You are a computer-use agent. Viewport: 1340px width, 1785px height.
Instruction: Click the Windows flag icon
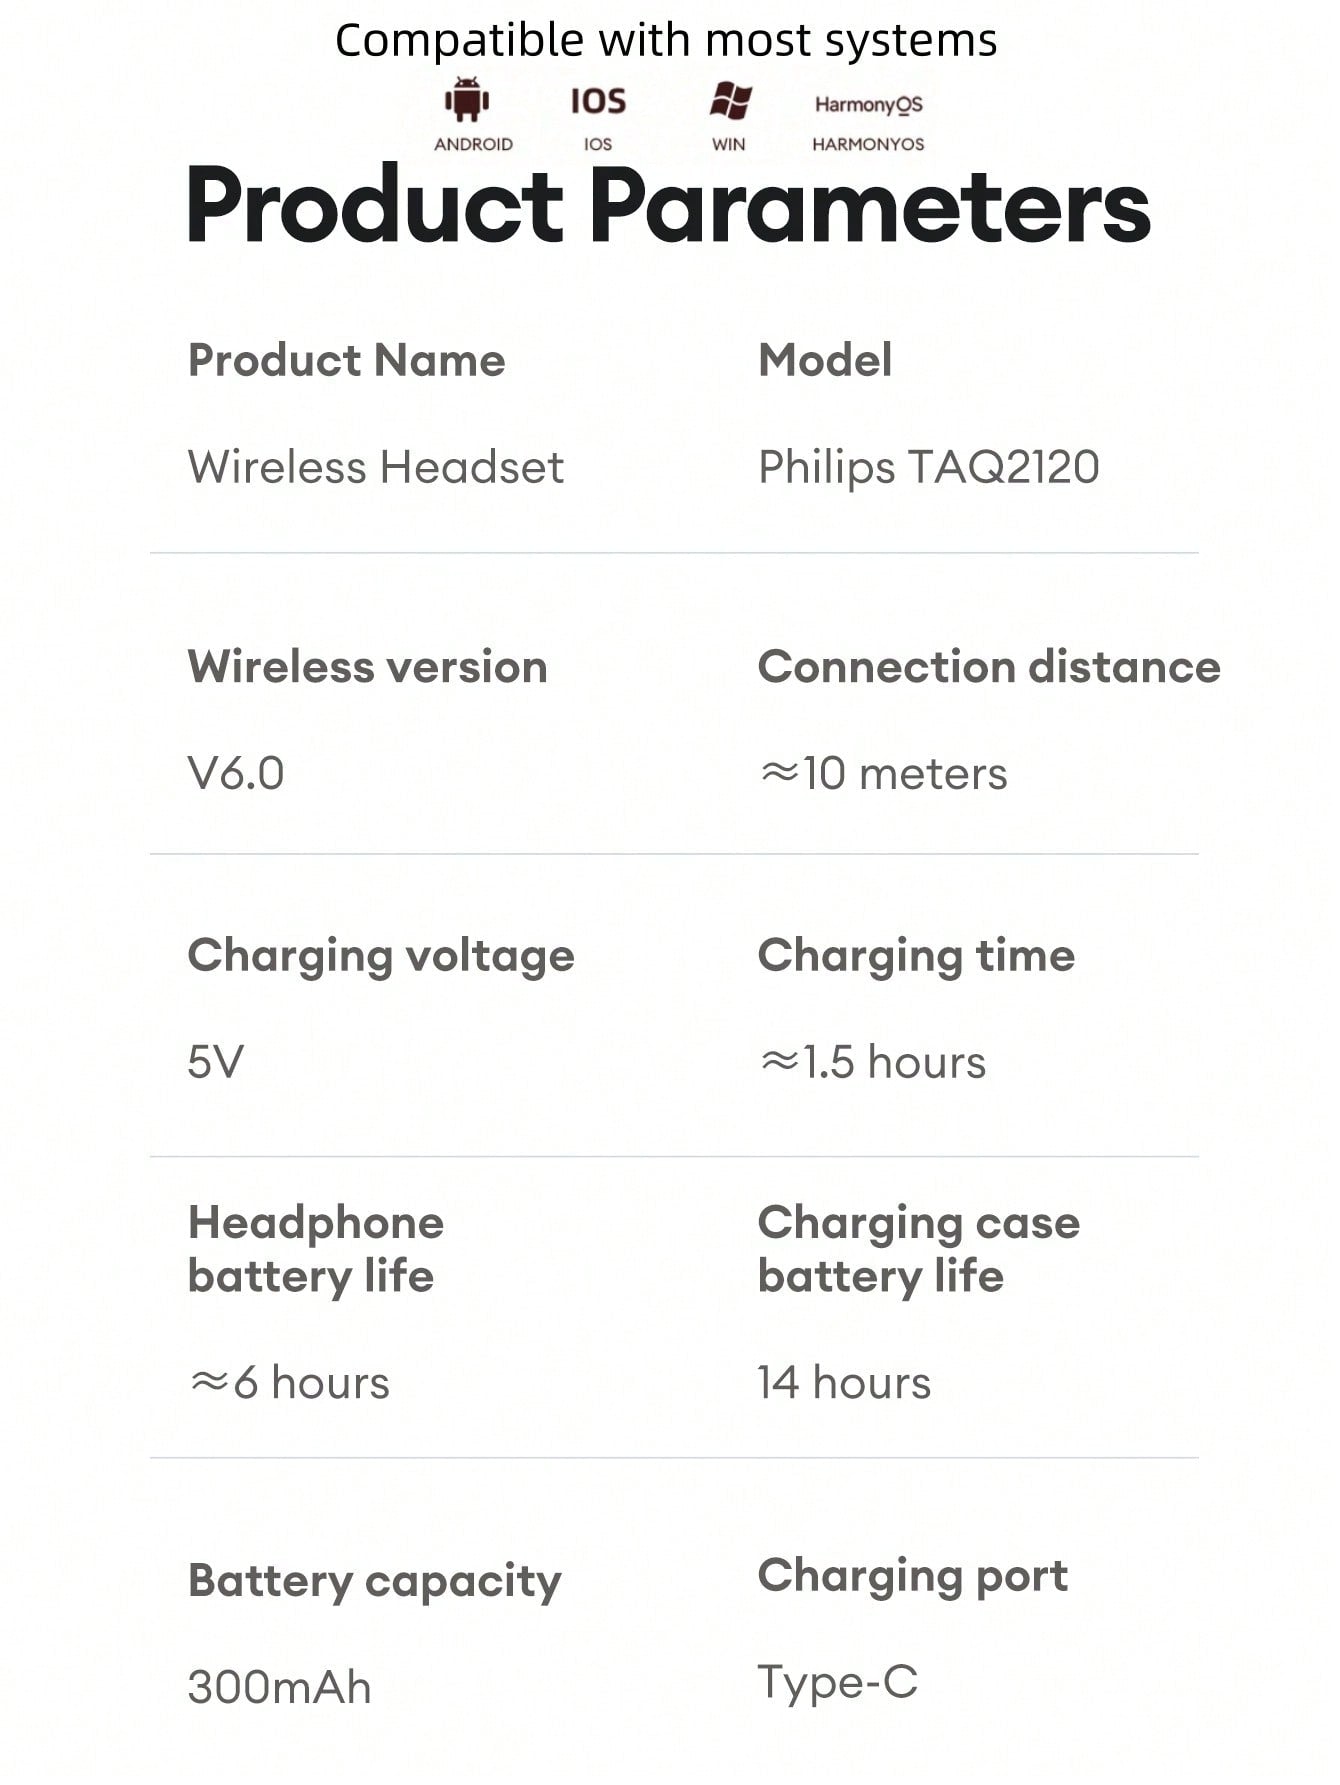click(x=730, y=101)
